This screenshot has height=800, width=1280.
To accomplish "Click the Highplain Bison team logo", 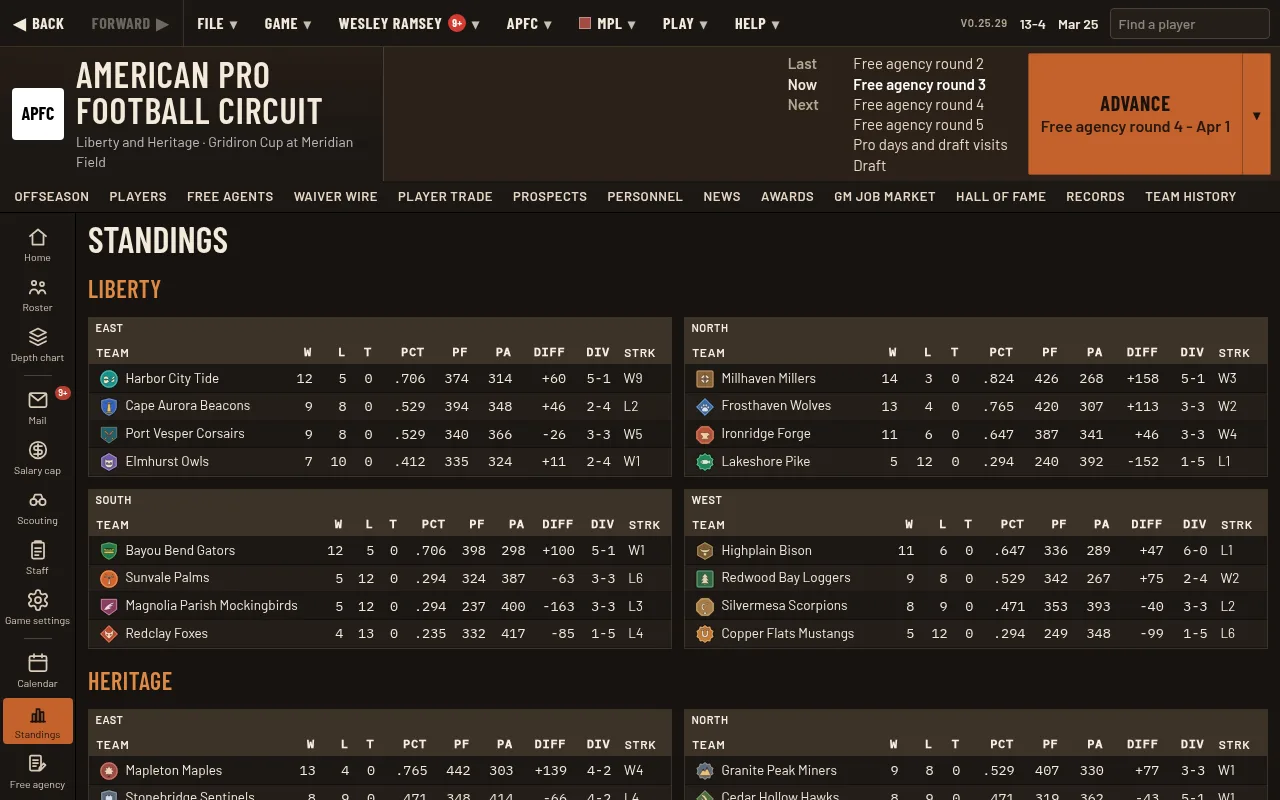I will (x=705, y=551).
